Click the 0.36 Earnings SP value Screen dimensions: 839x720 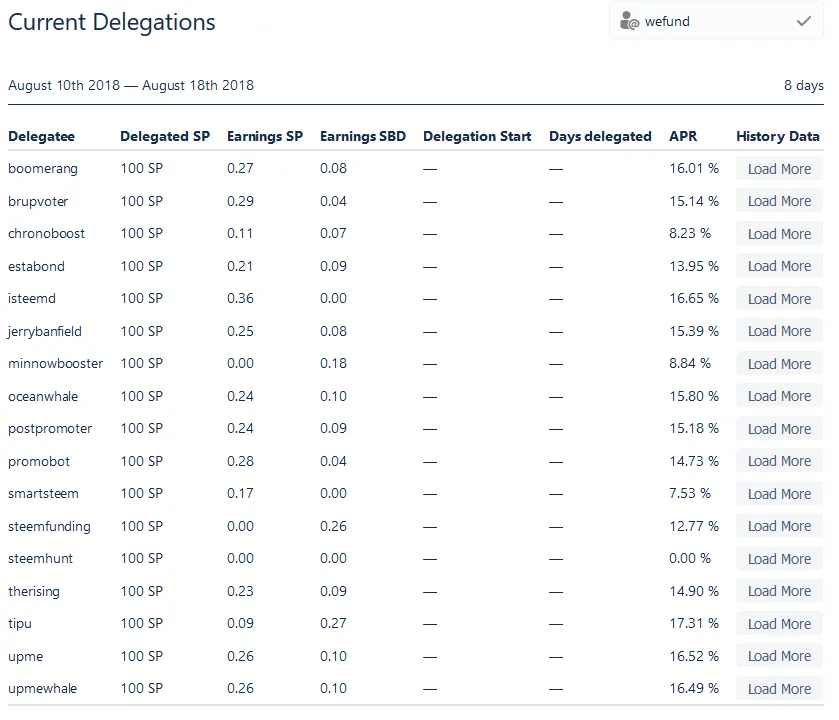point(240,298)
